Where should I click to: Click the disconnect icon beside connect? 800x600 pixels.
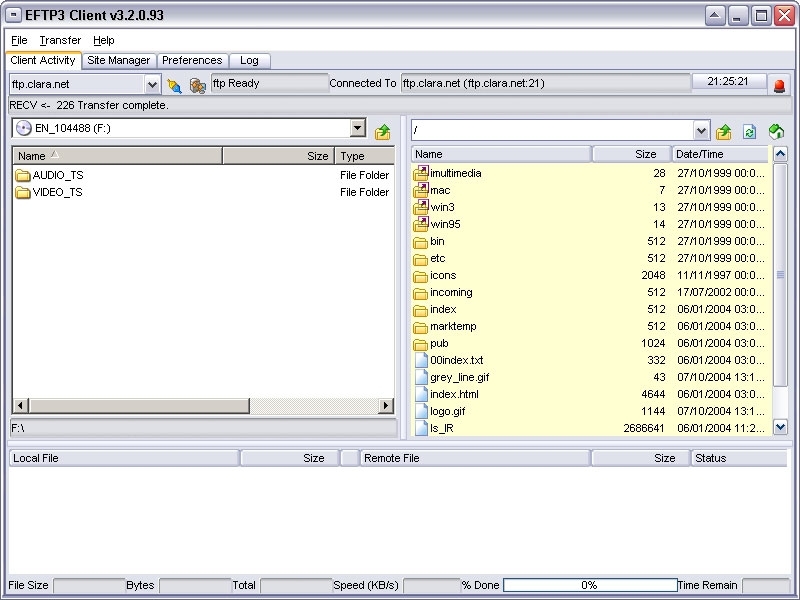197,85
